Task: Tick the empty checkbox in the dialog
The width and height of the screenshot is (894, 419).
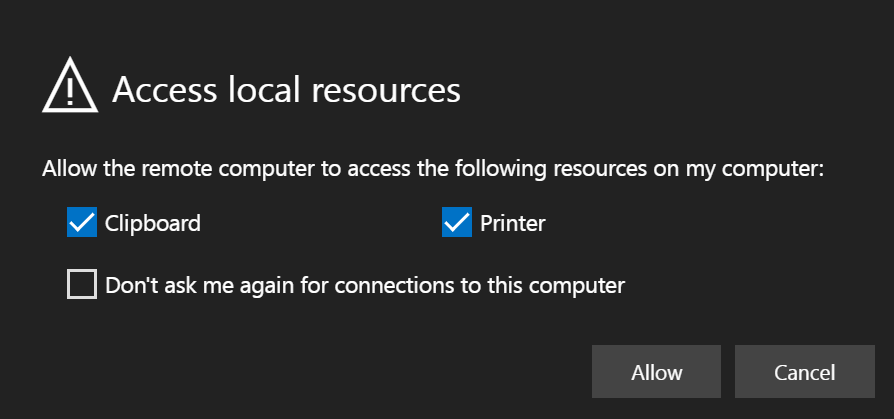Action: pyautogui.click(x=81, y=284)
